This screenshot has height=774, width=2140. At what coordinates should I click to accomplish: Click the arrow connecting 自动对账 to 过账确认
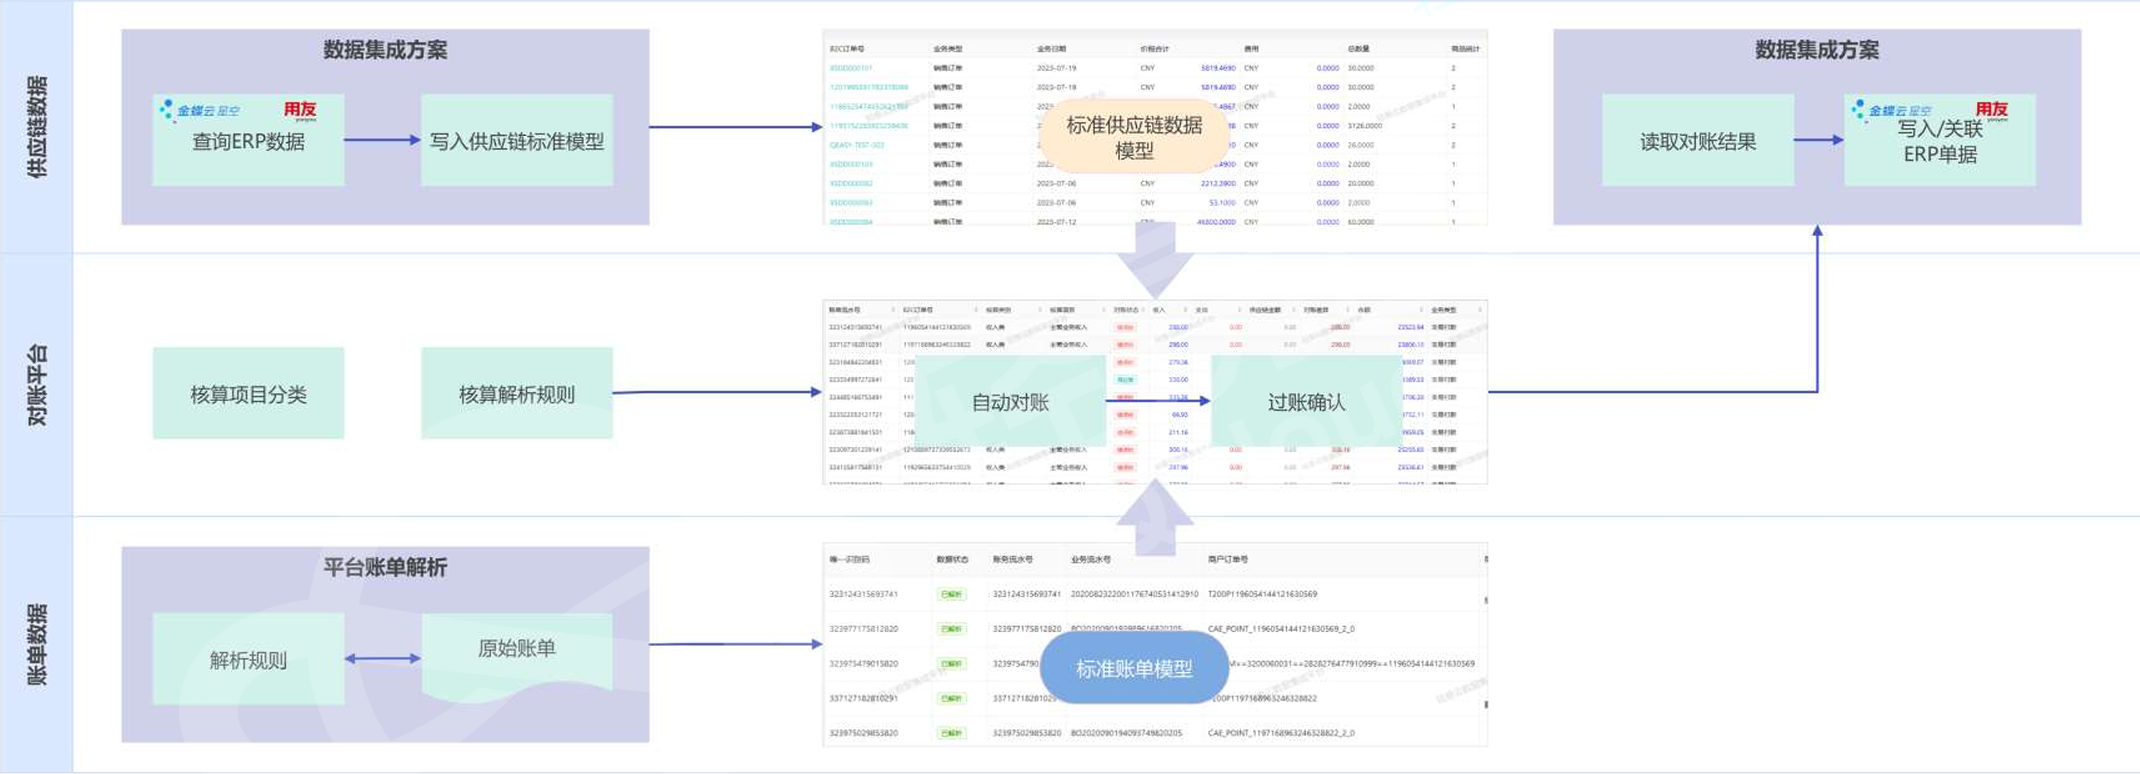(1158, 401)
